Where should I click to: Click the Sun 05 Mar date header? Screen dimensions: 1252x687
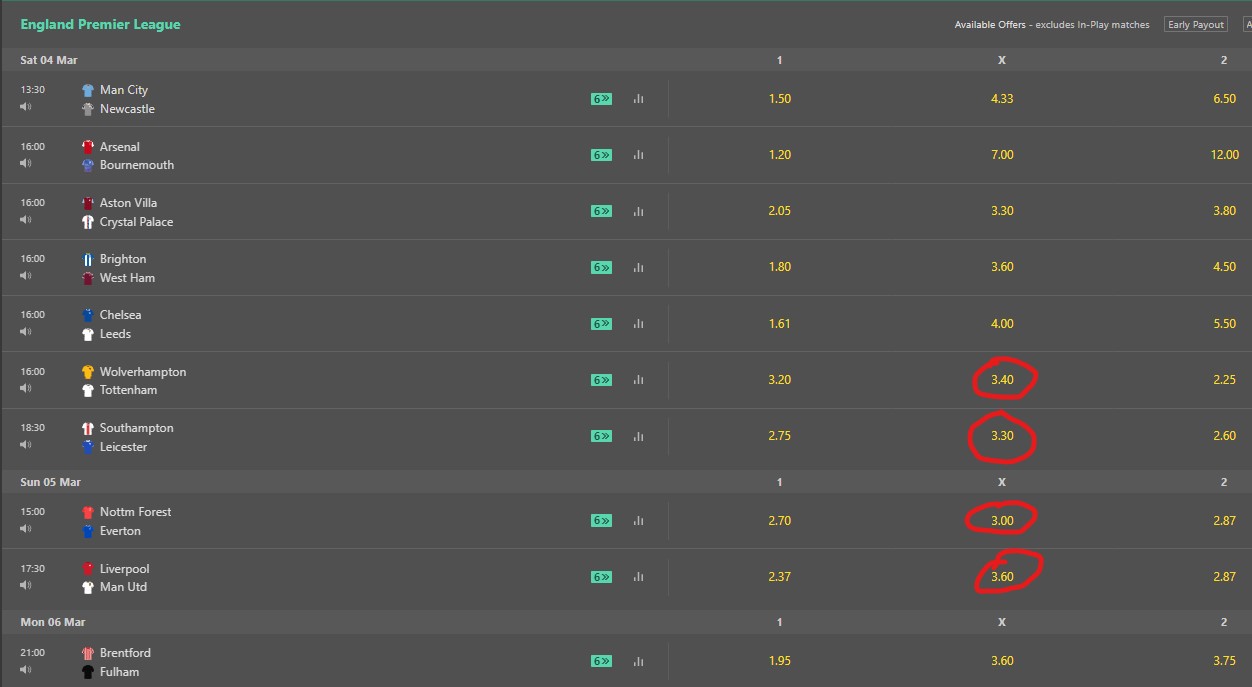(x=50, y=482)
